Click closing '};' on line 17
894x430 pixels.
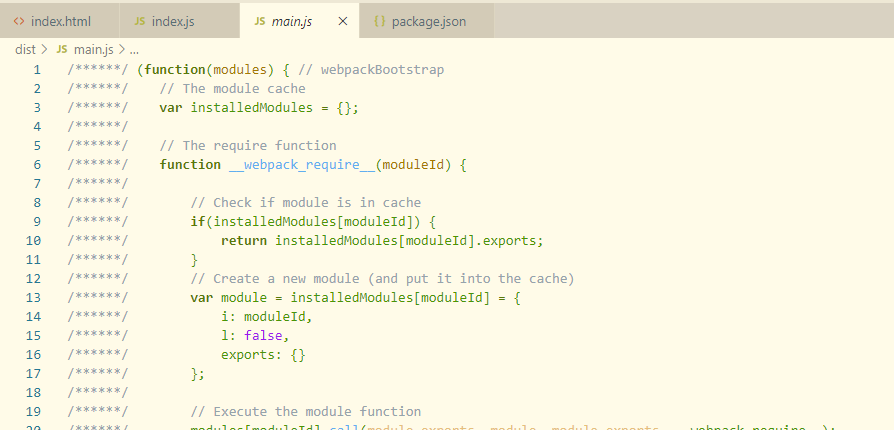click(x=198, y=374)
